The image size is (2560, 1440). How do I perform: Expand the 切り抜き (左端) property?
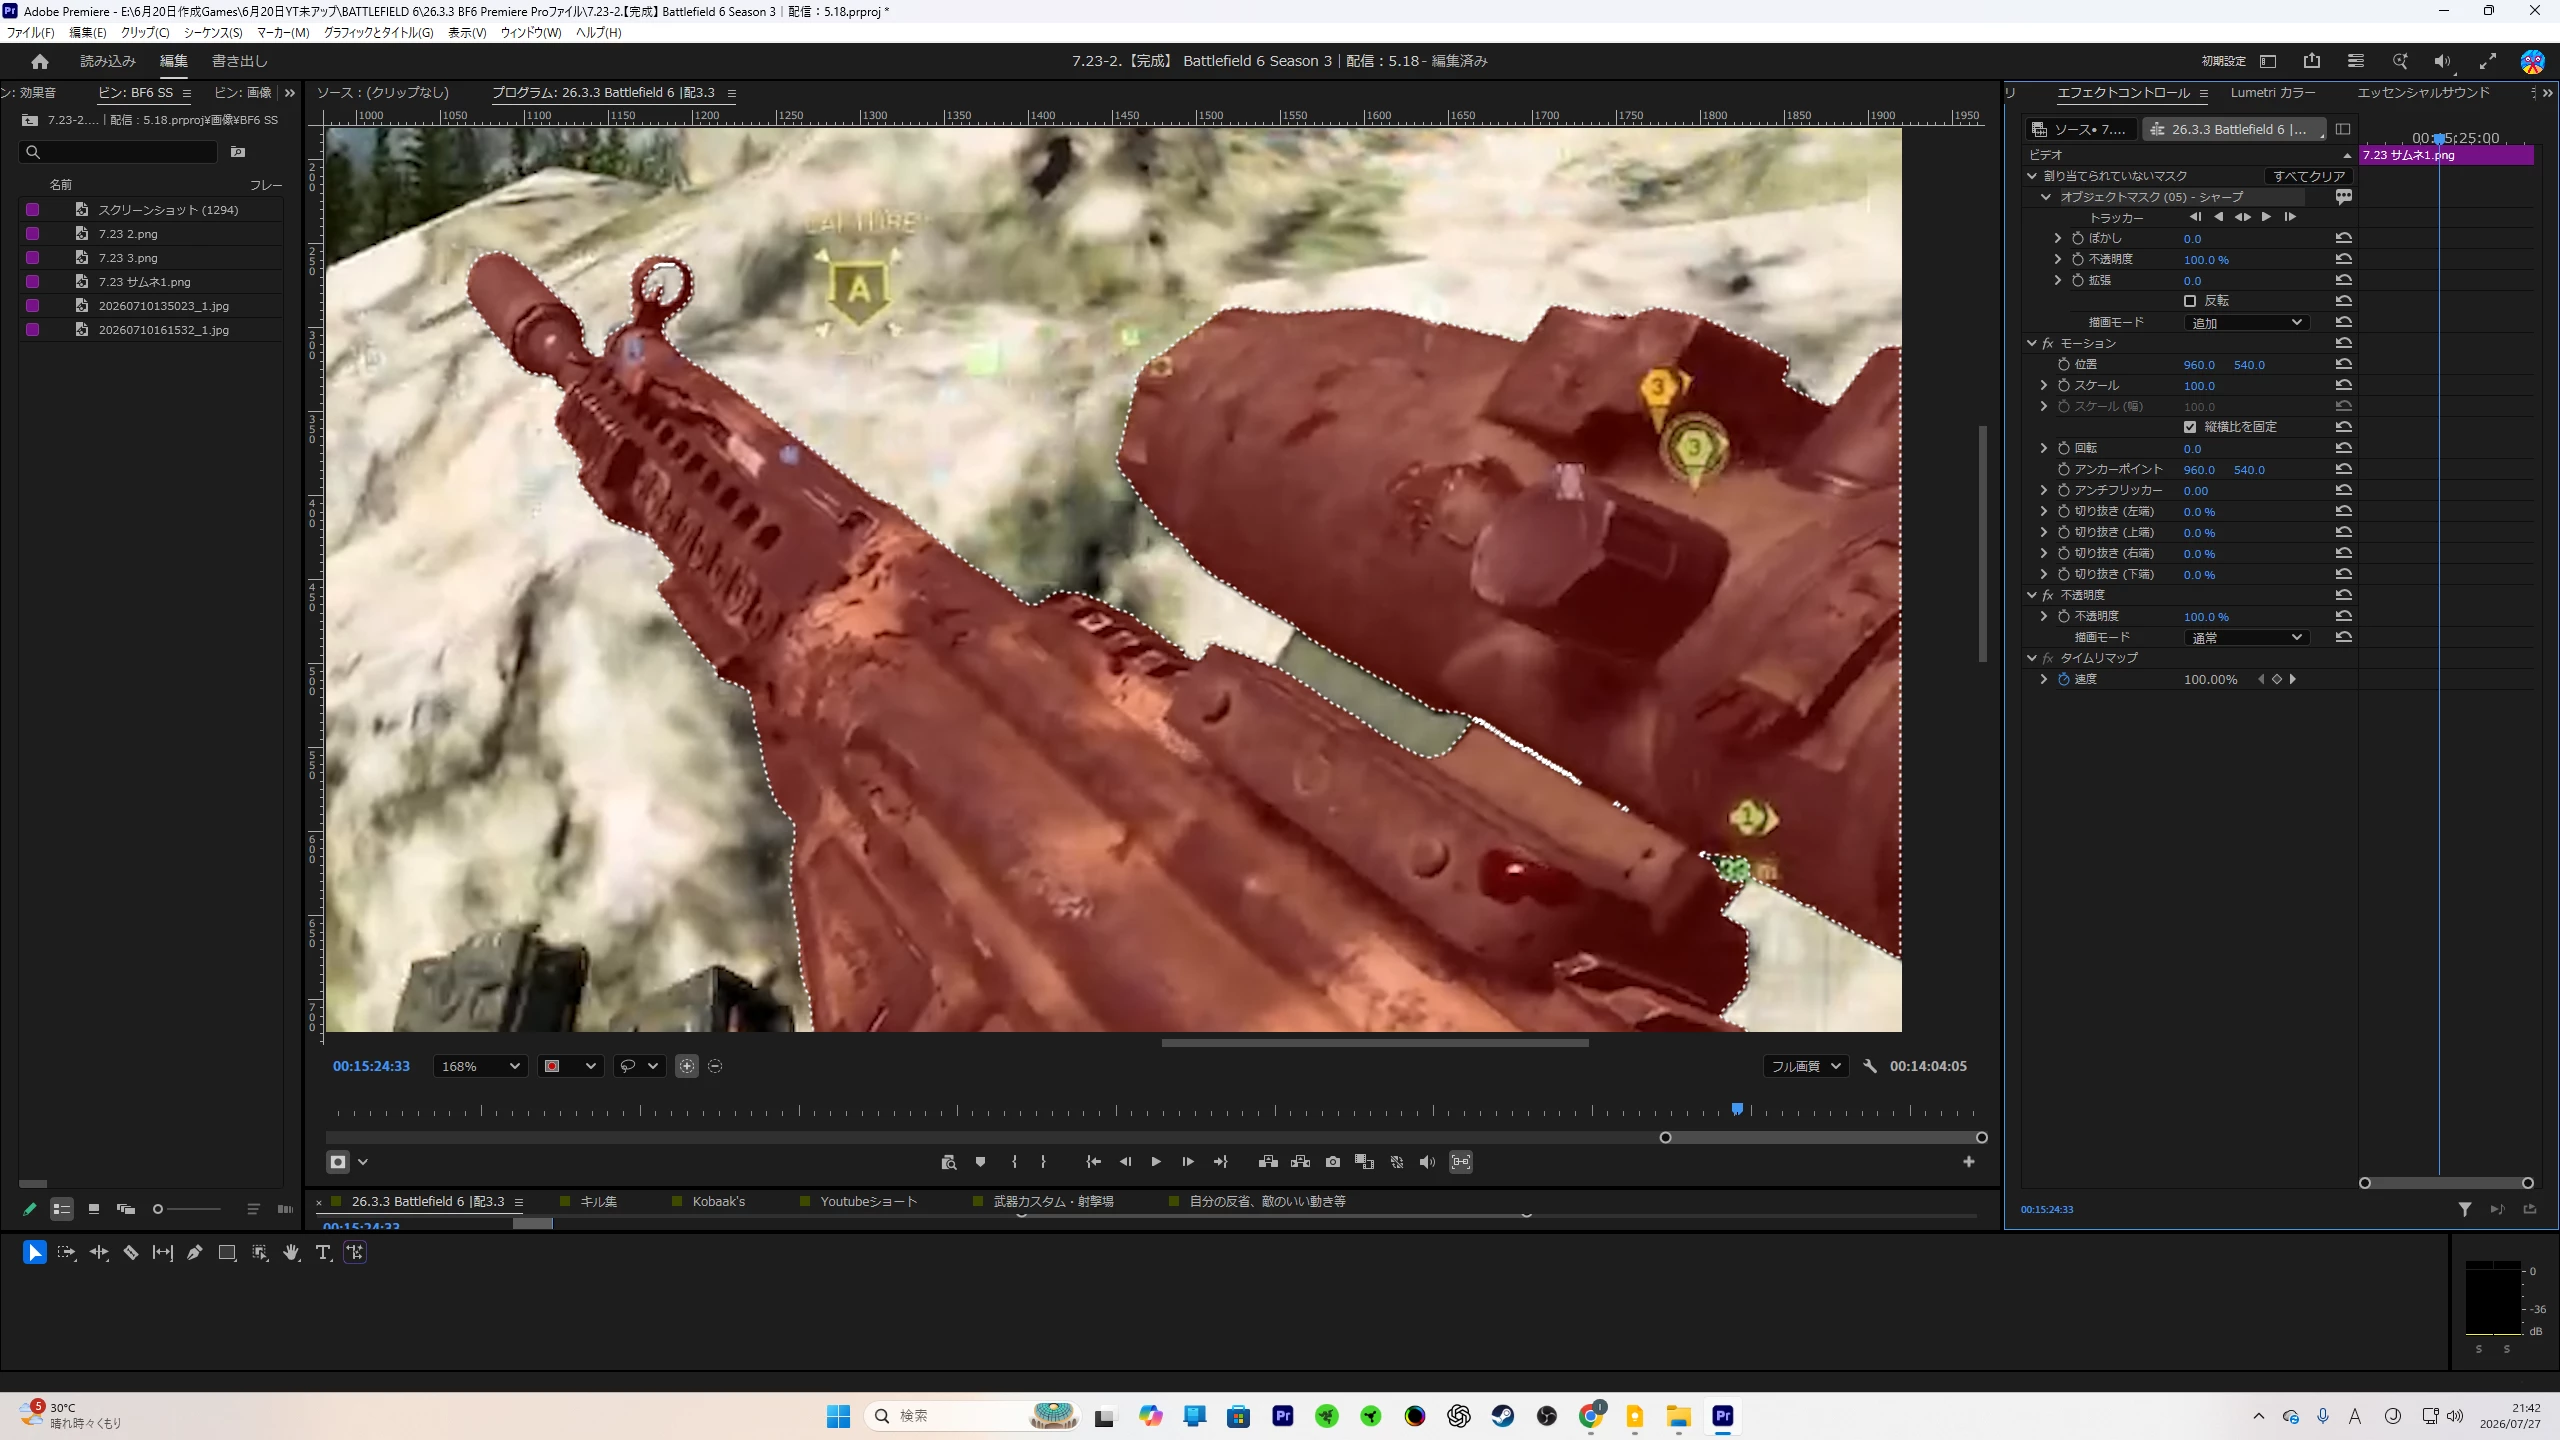2044,511
